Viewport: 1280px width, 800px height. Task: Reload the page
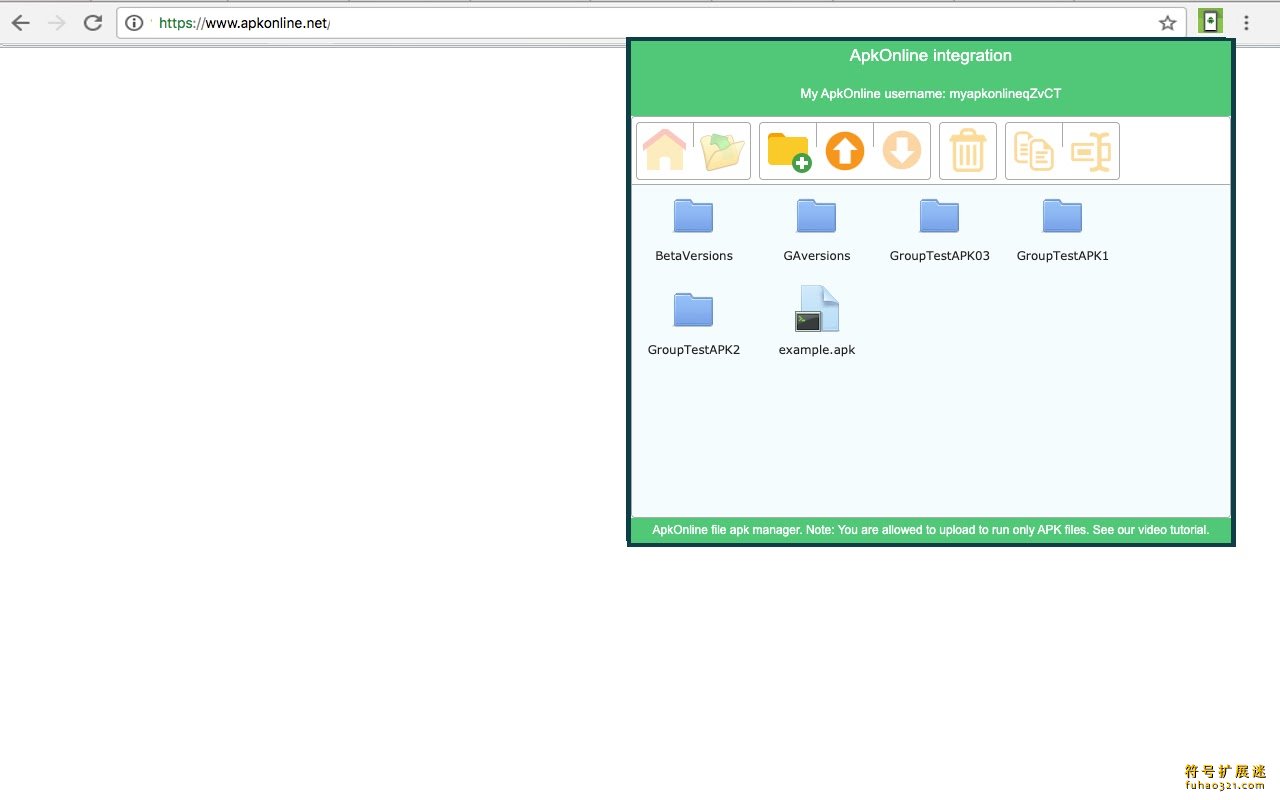point(92,22)
